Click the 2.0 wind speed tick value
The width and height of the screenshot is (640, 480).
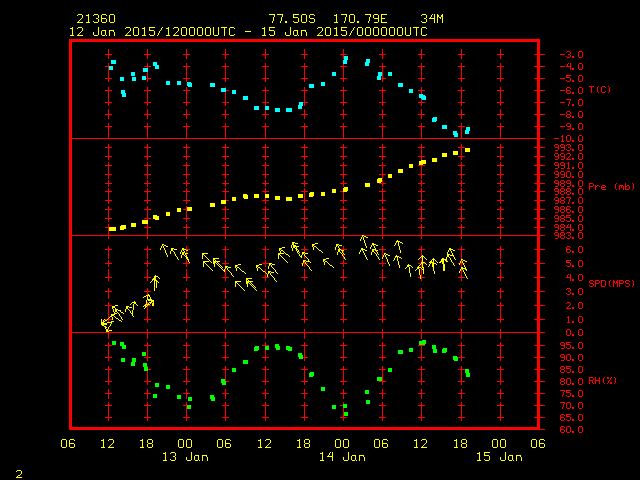[x=575, y=306]
